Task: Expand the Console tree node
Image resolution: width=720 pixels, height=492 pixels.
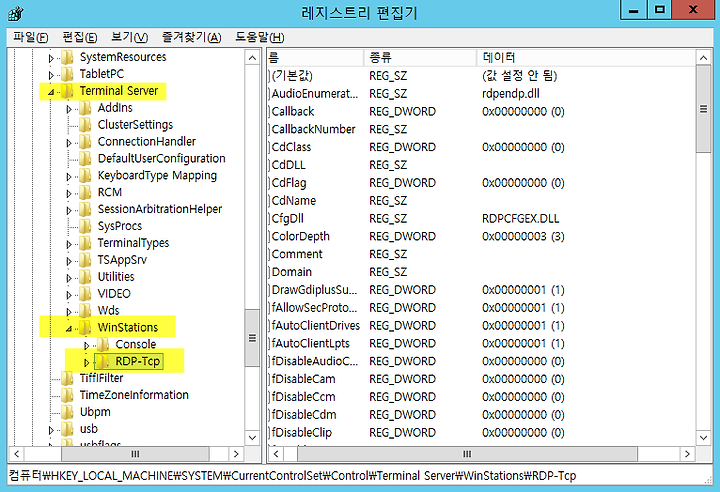Action: coord(86,345)
